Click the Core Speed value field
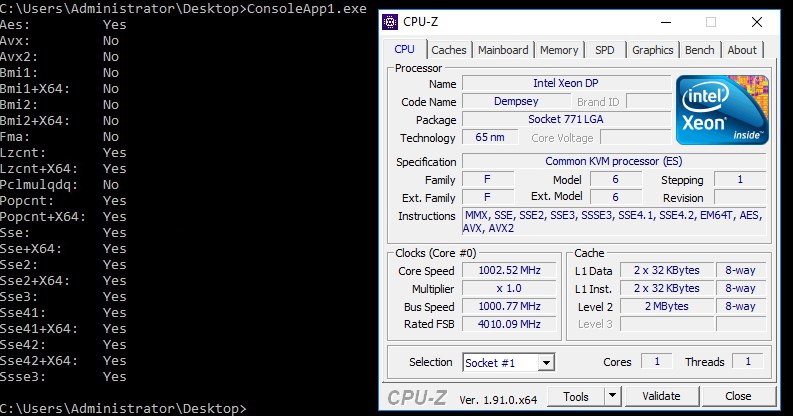Image resolution: width=793 pixels, height=416 pixels. (509, 270)
